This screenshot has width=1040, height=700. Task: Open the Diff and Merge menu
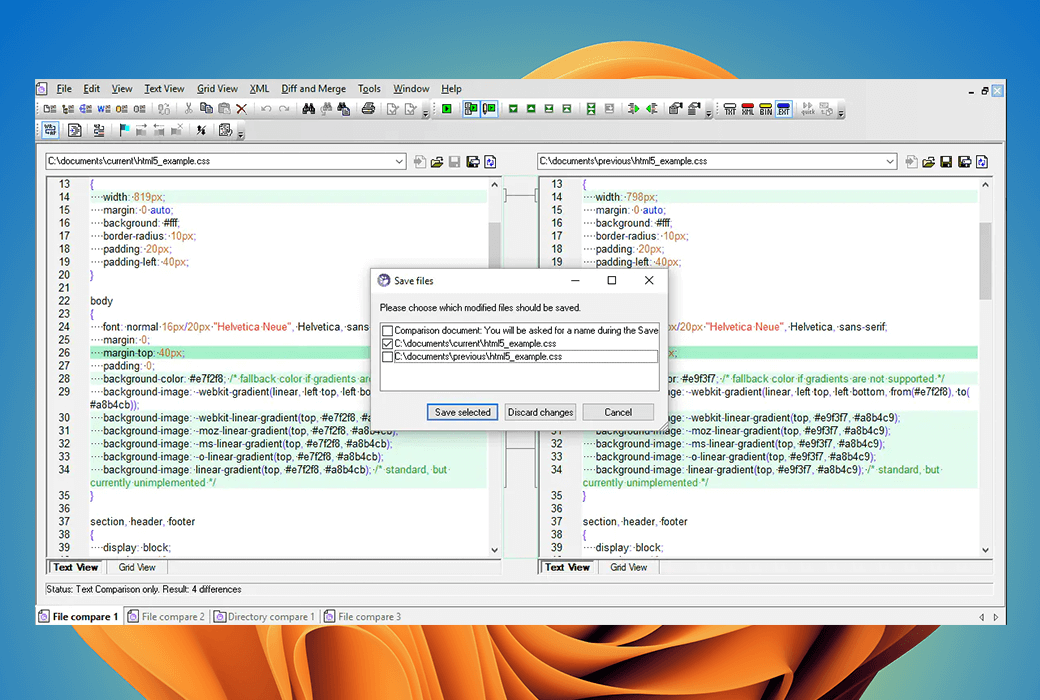[x=314, y=89]
